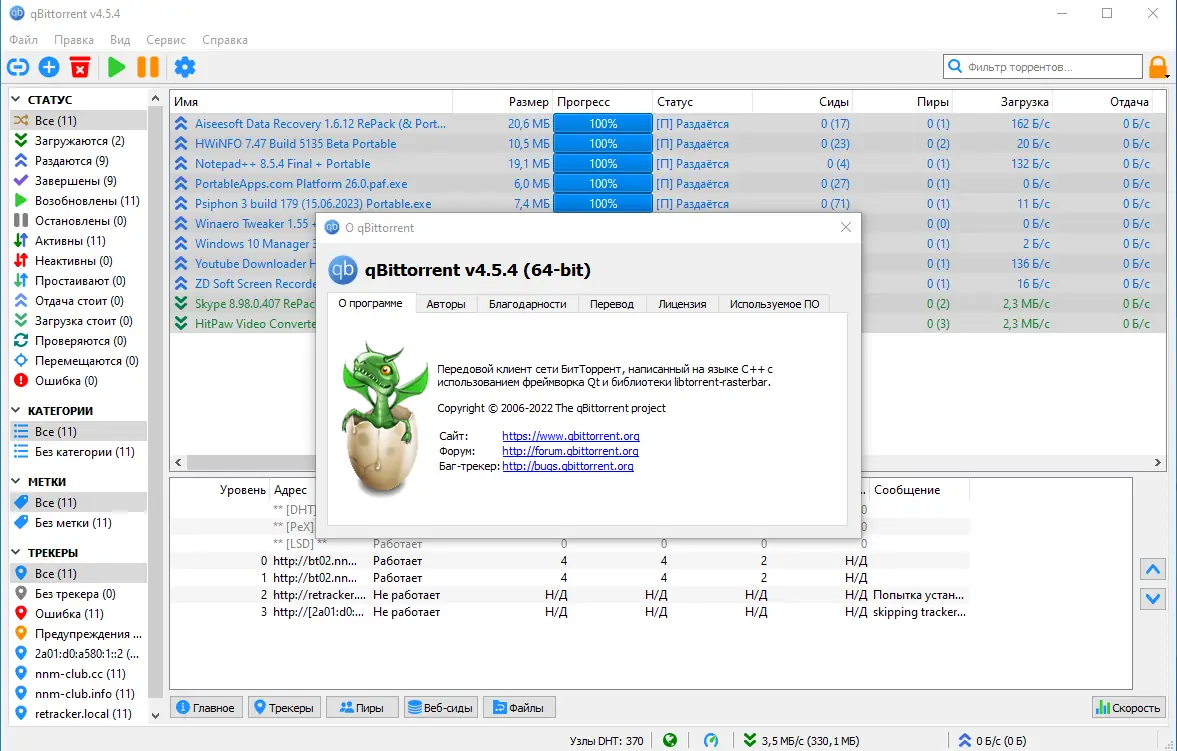The width and height of the screenshot is (1177, 751).
Task: Click the qBittorrent logo in the about dialog
Action: 343,270
